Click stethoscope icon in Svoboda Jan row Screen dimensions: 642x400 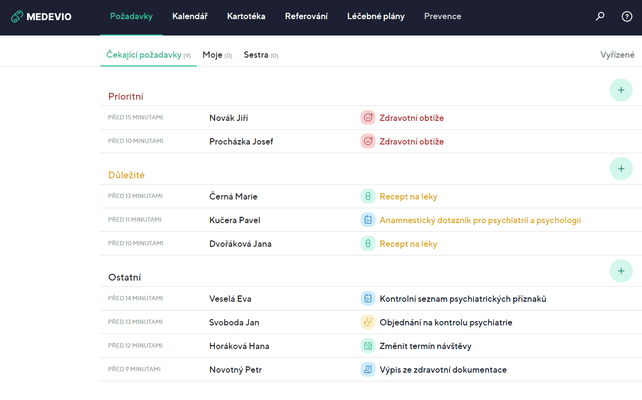(367, 322)
